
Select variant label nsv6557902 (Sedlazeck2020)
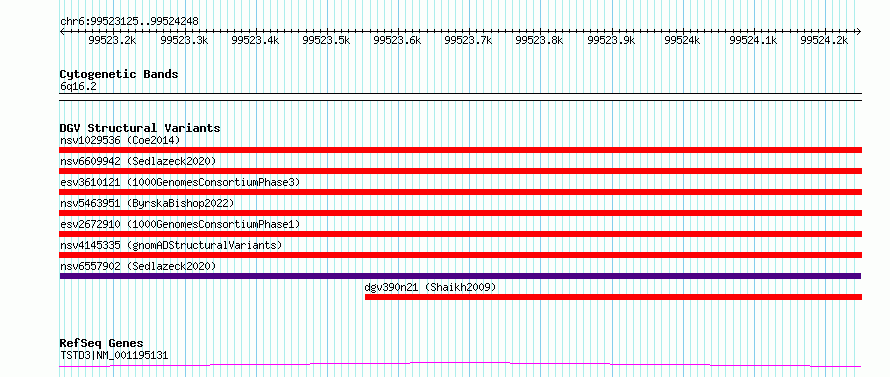pyautogui.click(x=138, y=266)
